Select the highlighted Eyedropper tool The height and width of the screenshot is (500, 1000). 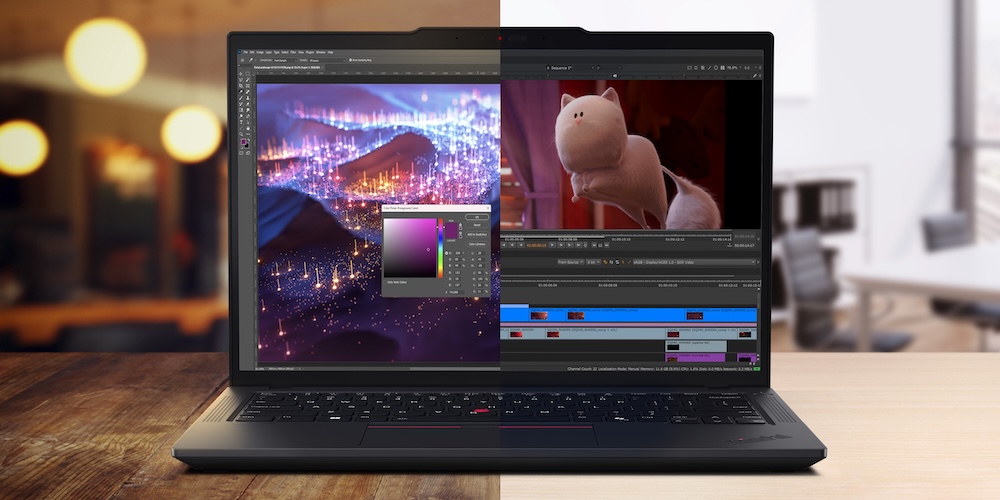click(x=241, y=92)
